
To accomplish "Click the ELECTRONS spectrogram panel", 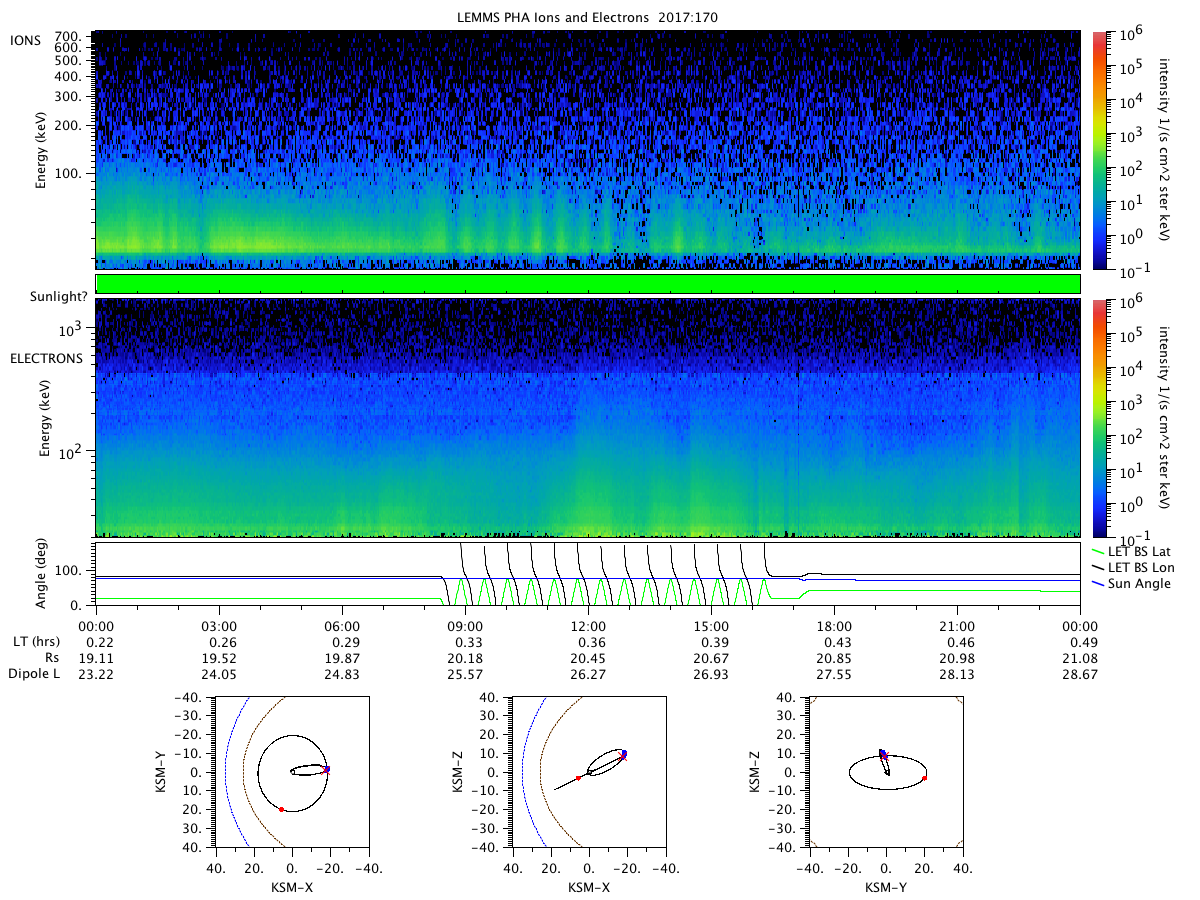I will [x=588, y=418].
